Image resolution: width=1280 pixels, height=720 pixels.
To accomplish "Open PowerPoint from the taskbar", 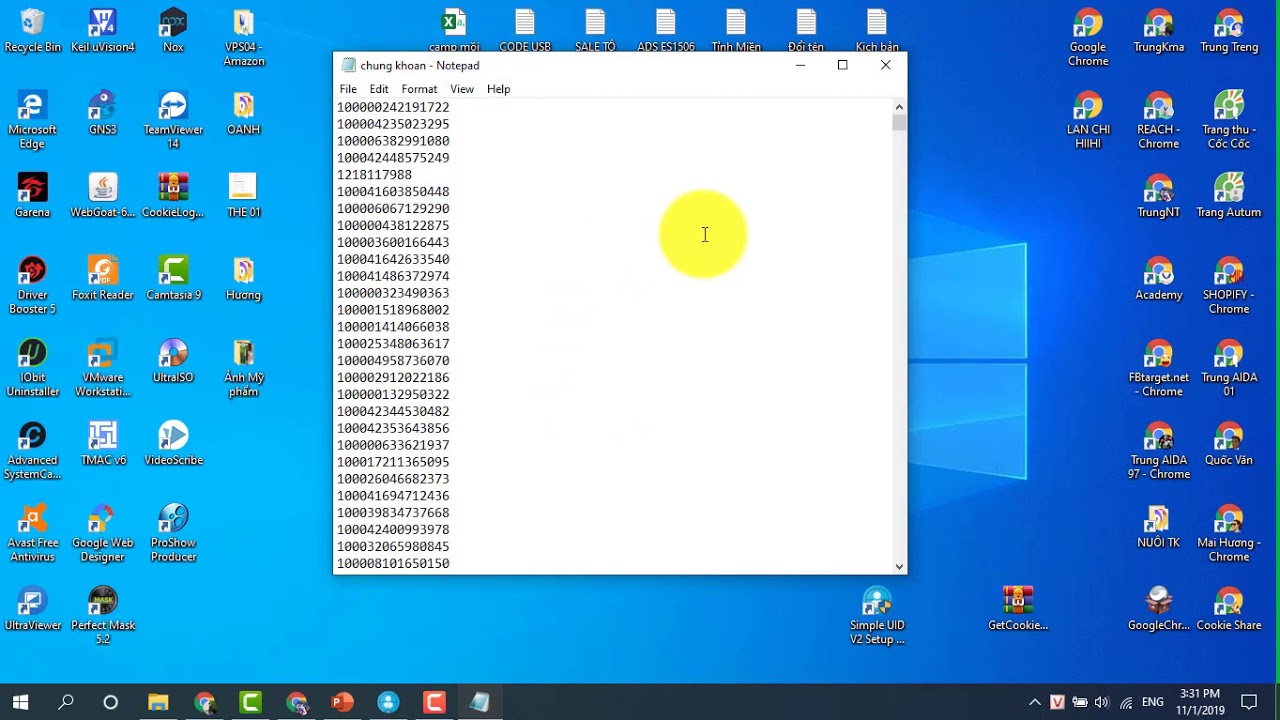I will coord(342,702).
